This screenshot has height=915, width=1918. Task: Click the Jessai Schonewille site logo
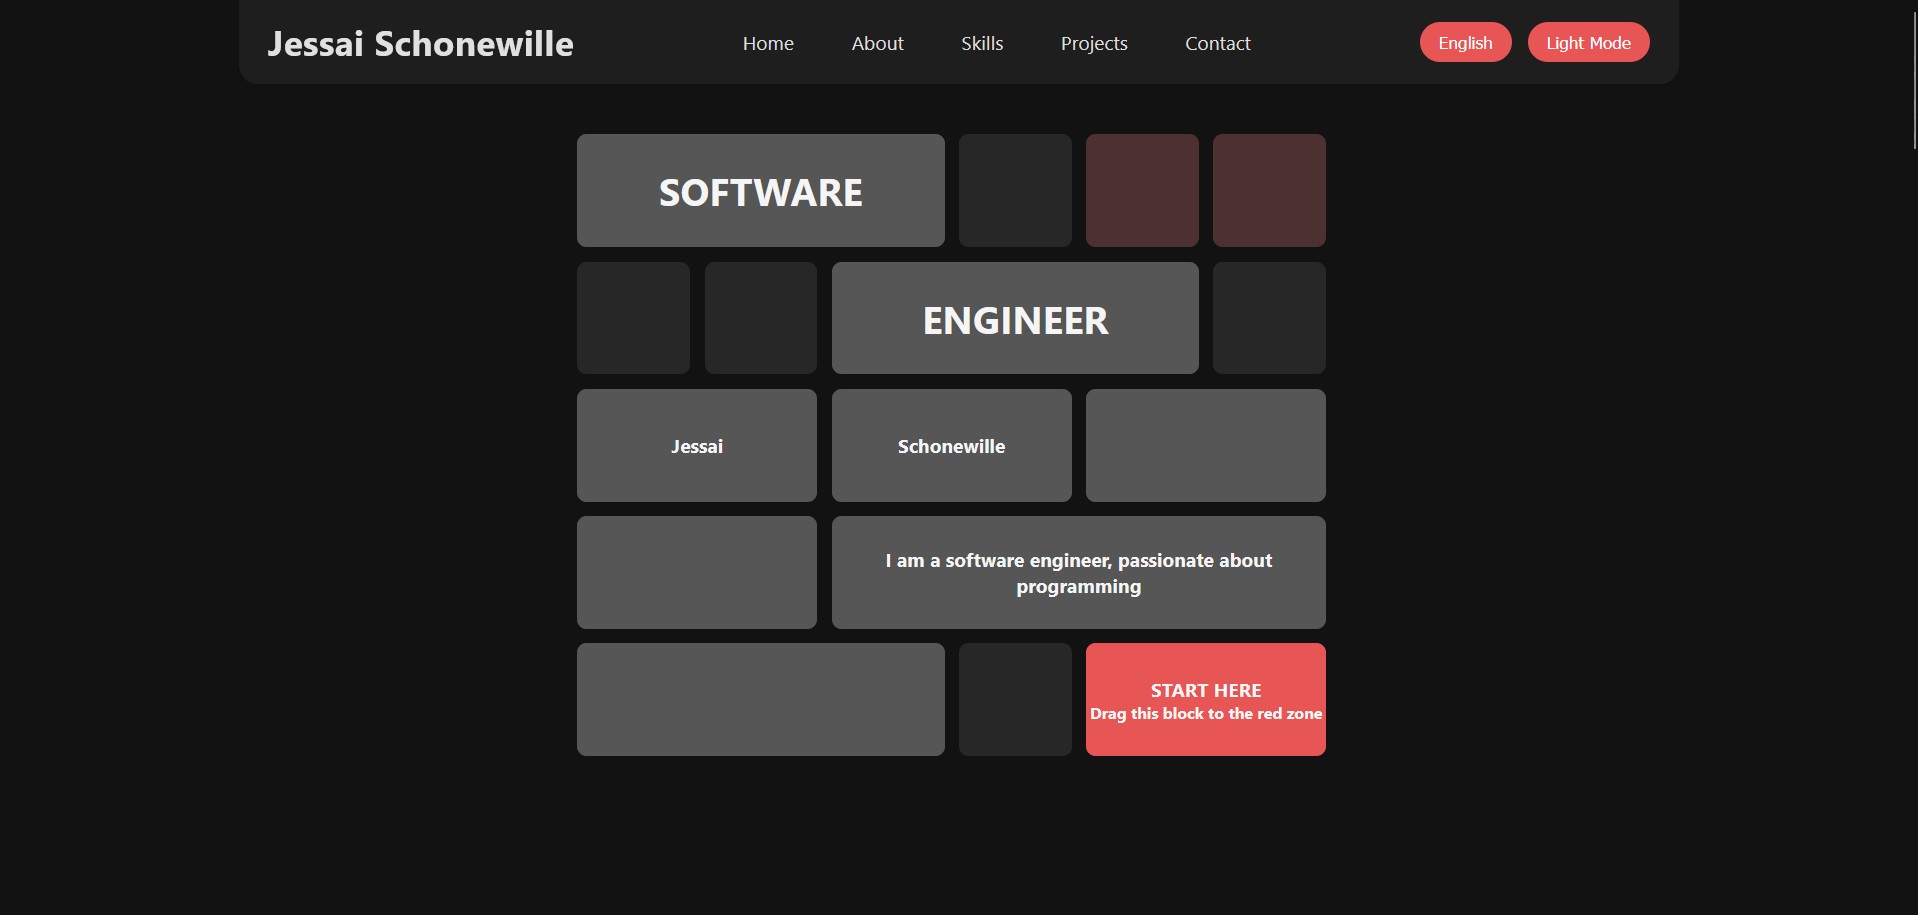tap(420, 44)
